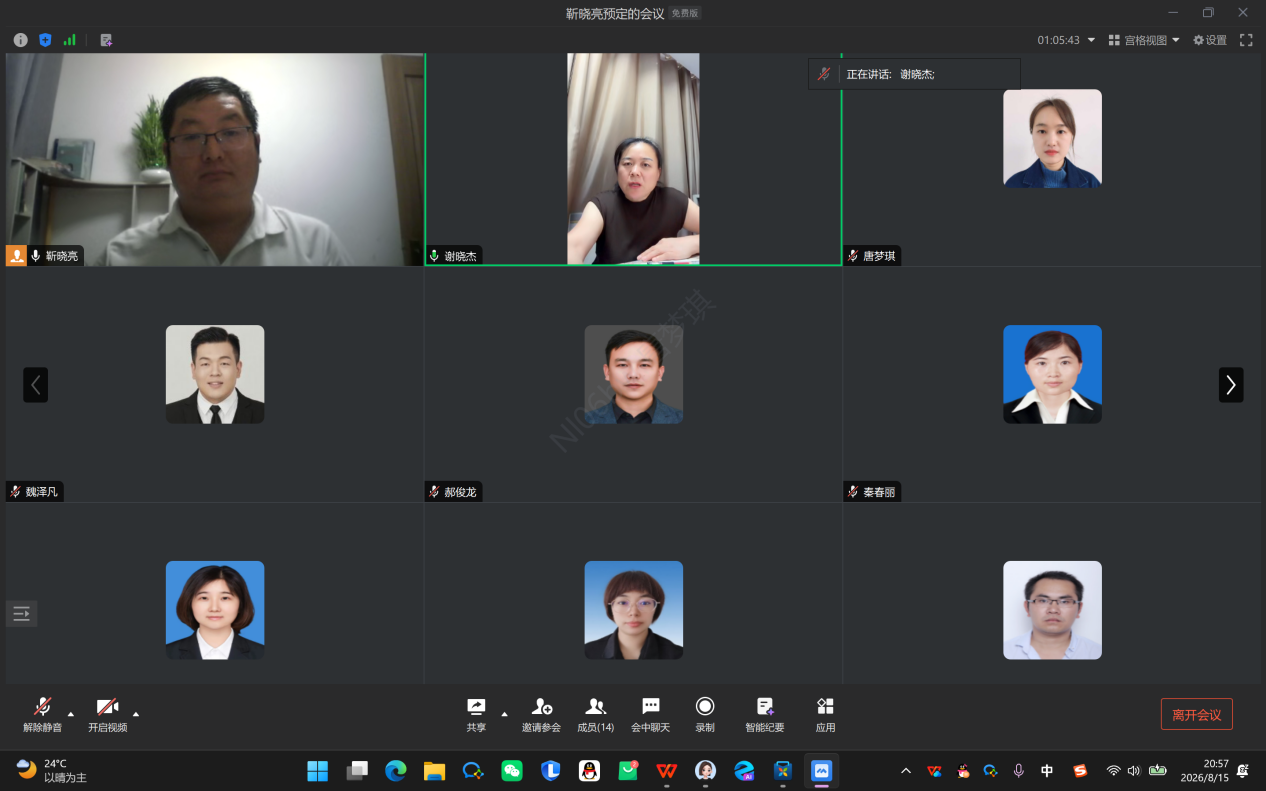This screenshot has height=791, width=1266.
Task: Expand the 宫格视图 layout dropdown
Action: 1144,40
